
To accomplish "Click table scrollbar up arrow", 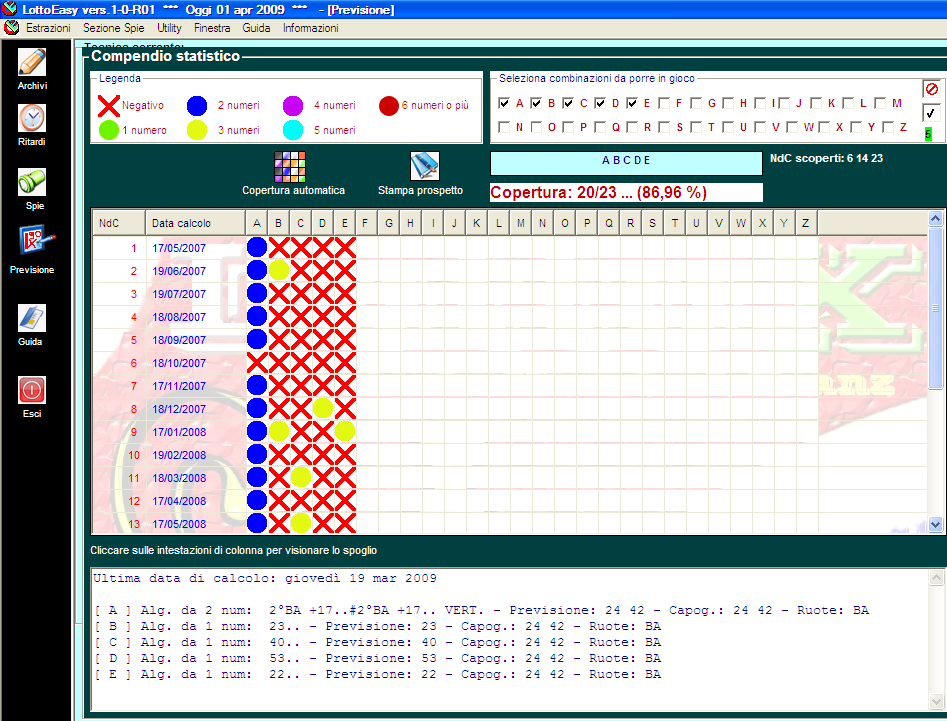I will click(x=935, y=218).
